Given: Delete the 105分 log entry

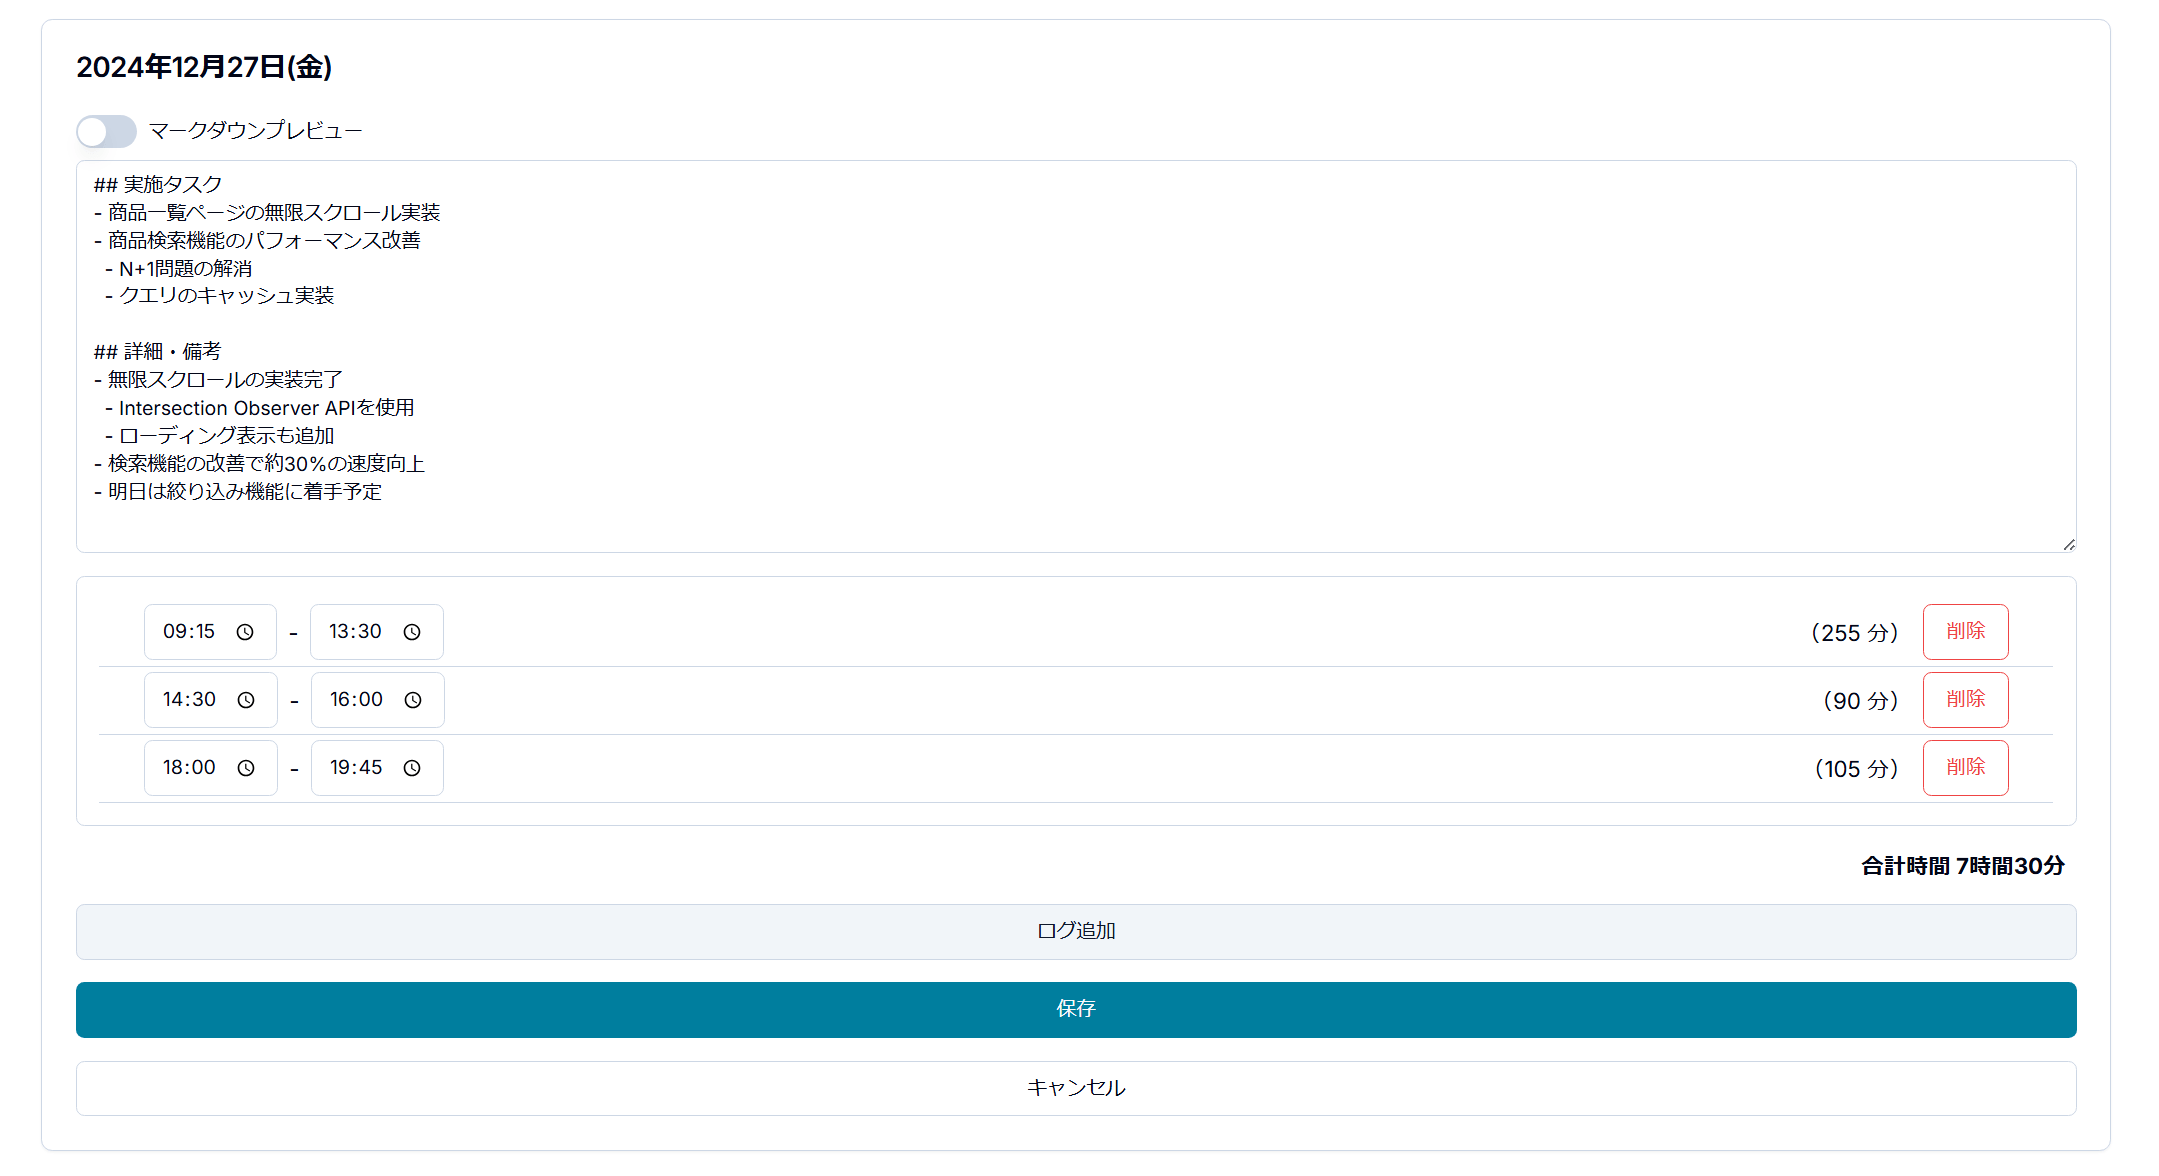Looking at the screenshot, I should tap(1965, 768).
